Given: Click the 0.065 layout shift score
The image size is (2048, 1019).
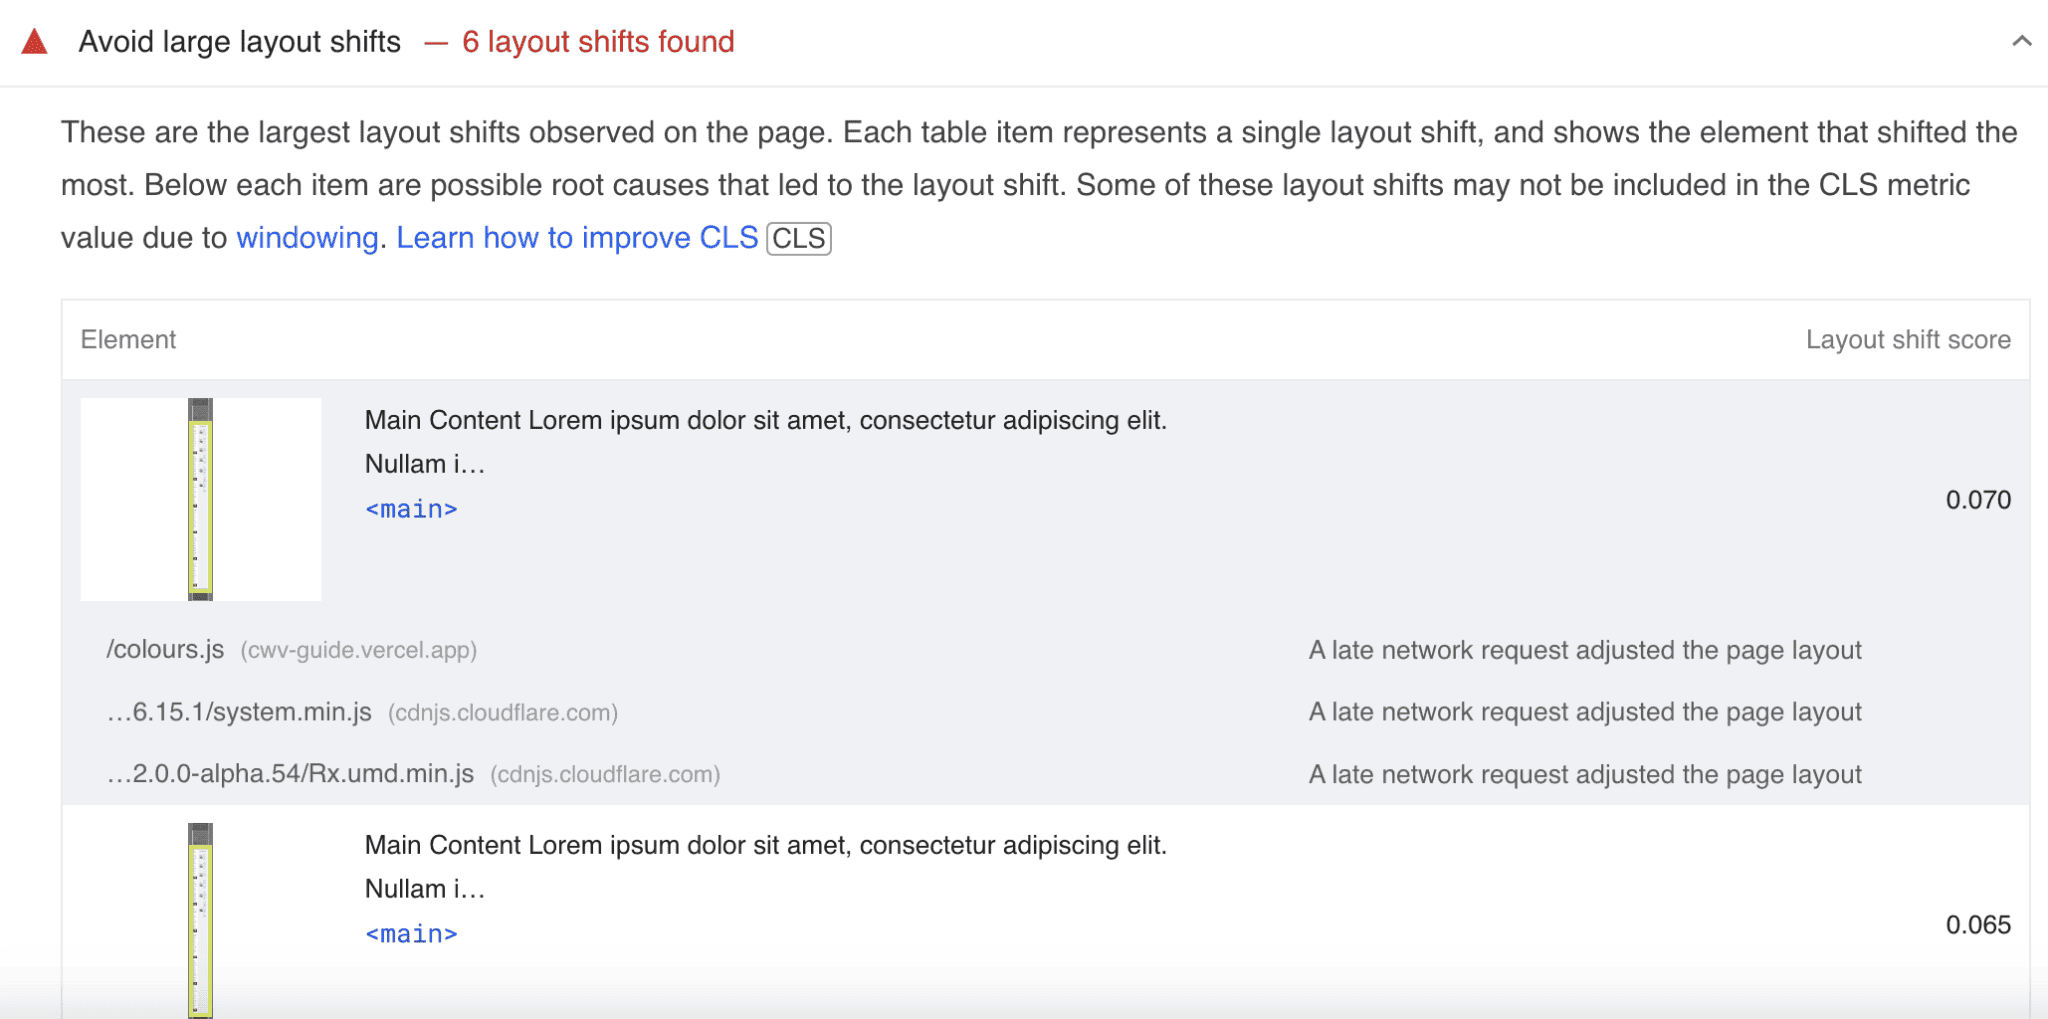Looking at the screenshot, I should pos(1977,925).
